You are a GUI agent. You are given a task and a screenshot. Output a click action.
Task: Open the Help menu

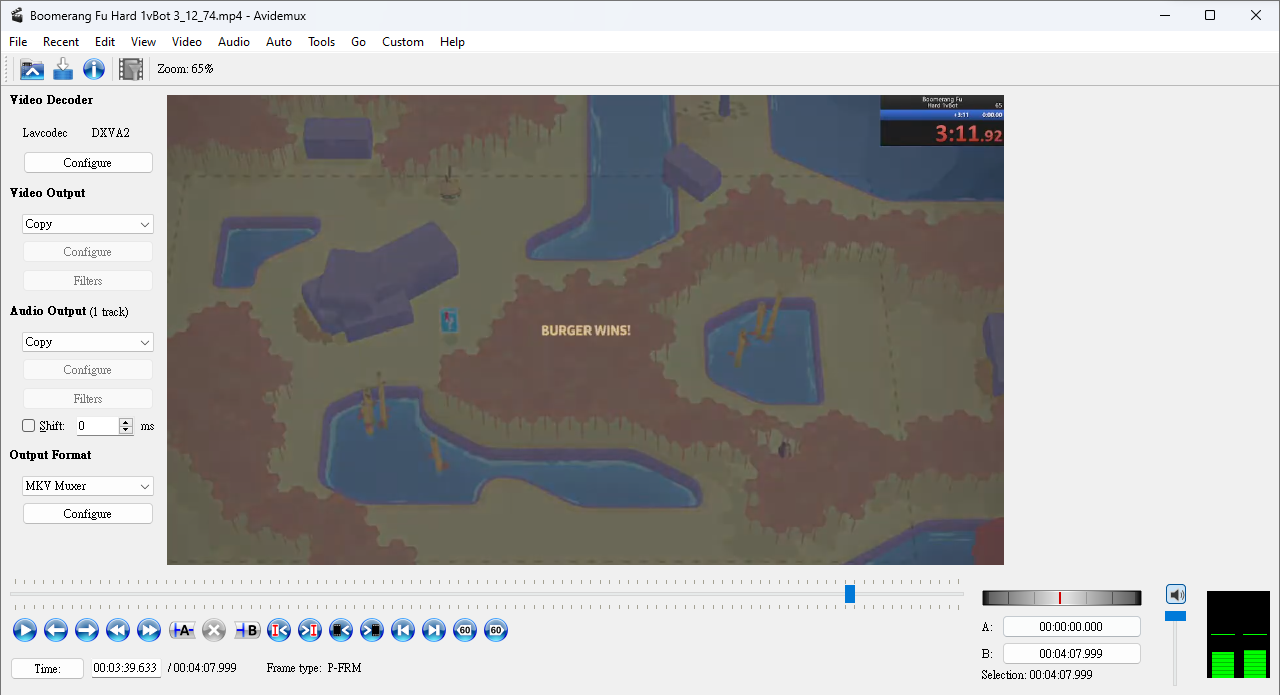pos(453,42)
